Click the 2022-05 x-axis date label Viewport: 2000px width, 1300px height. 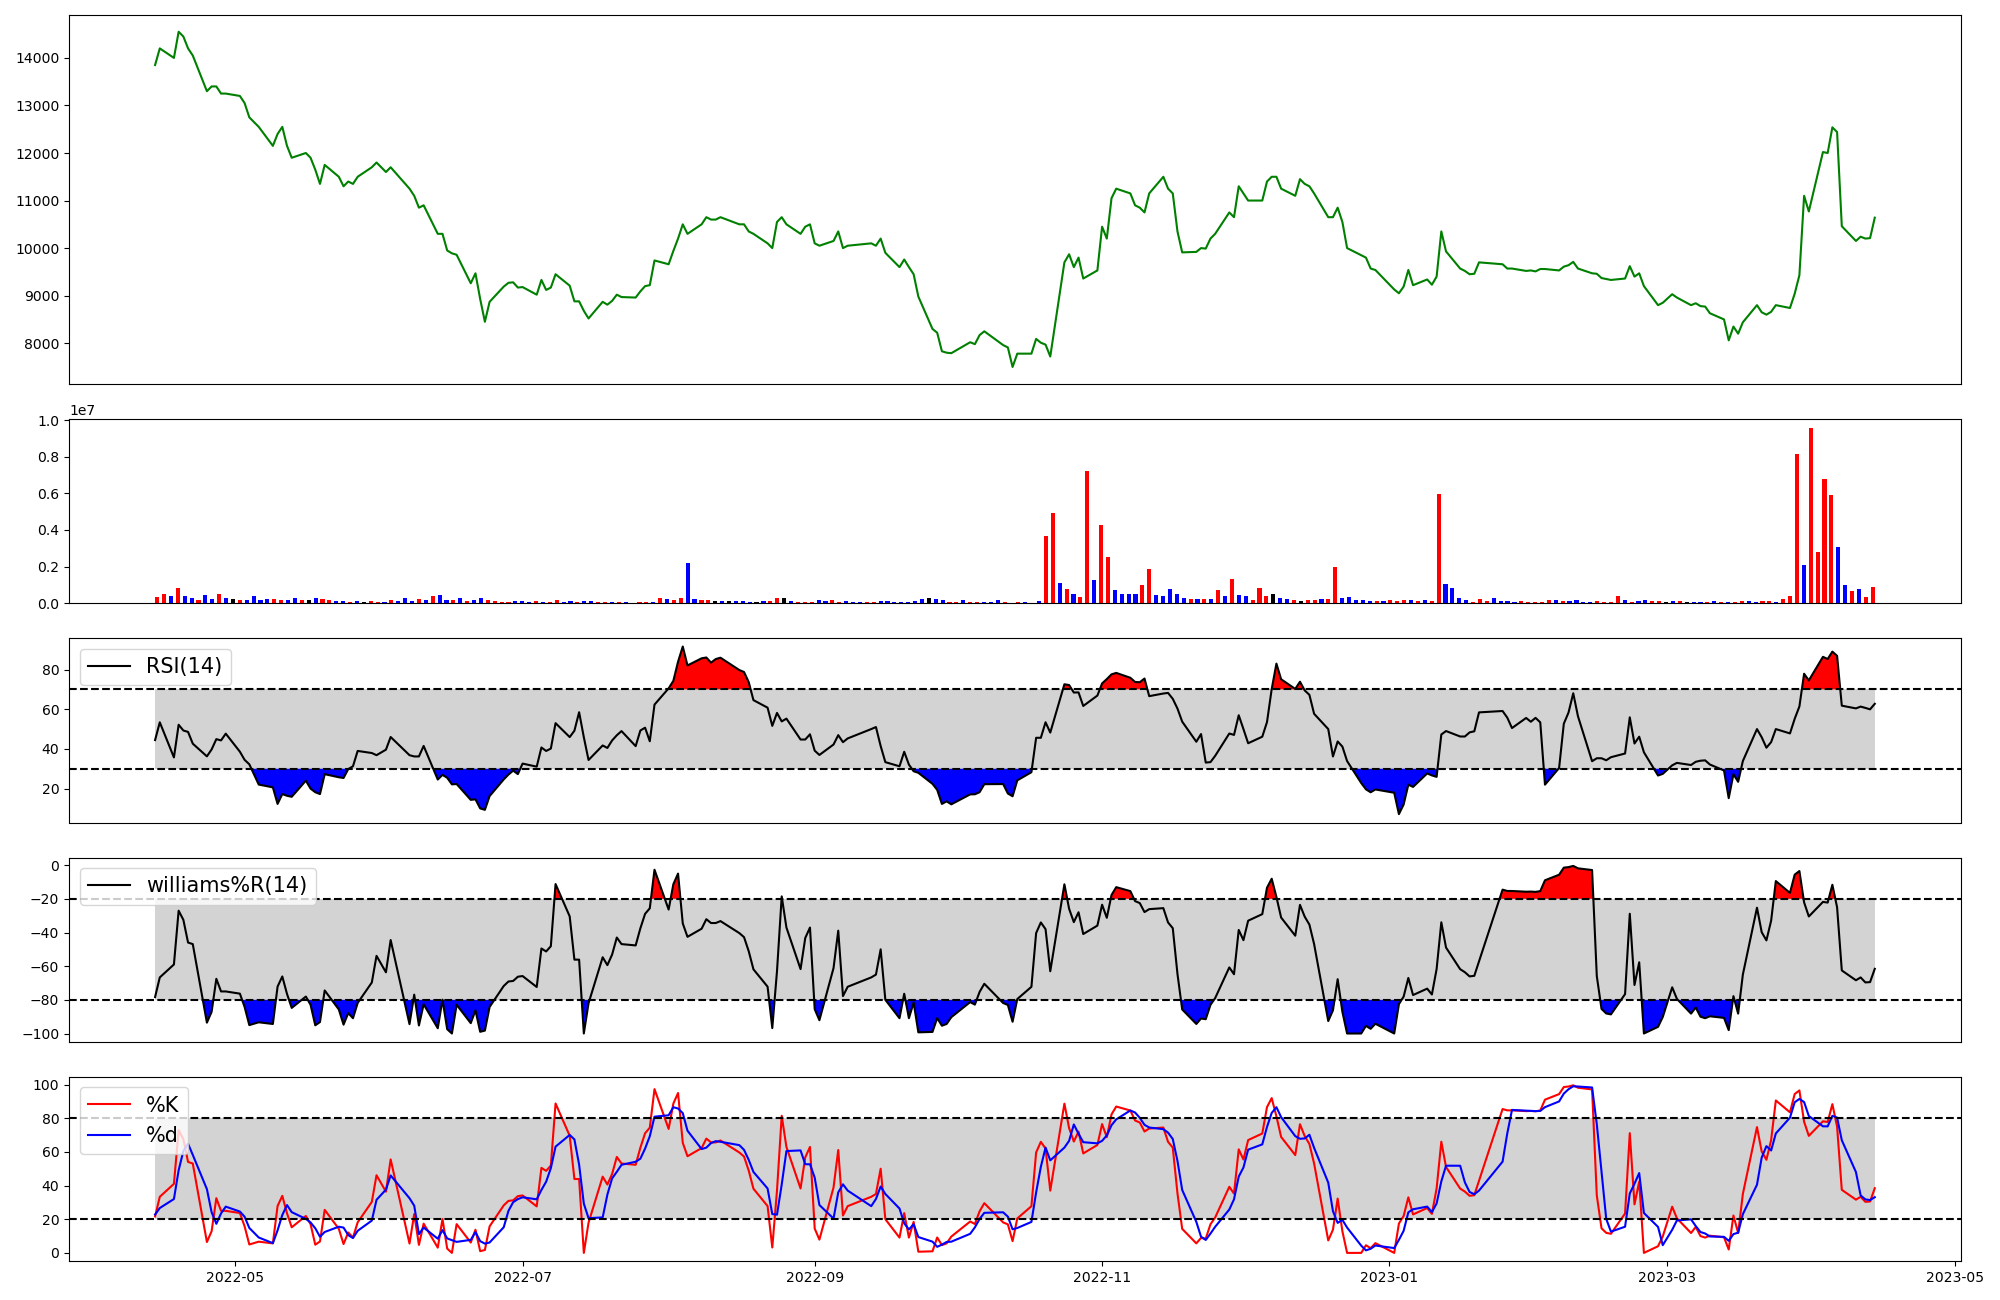coord(235,1277)
